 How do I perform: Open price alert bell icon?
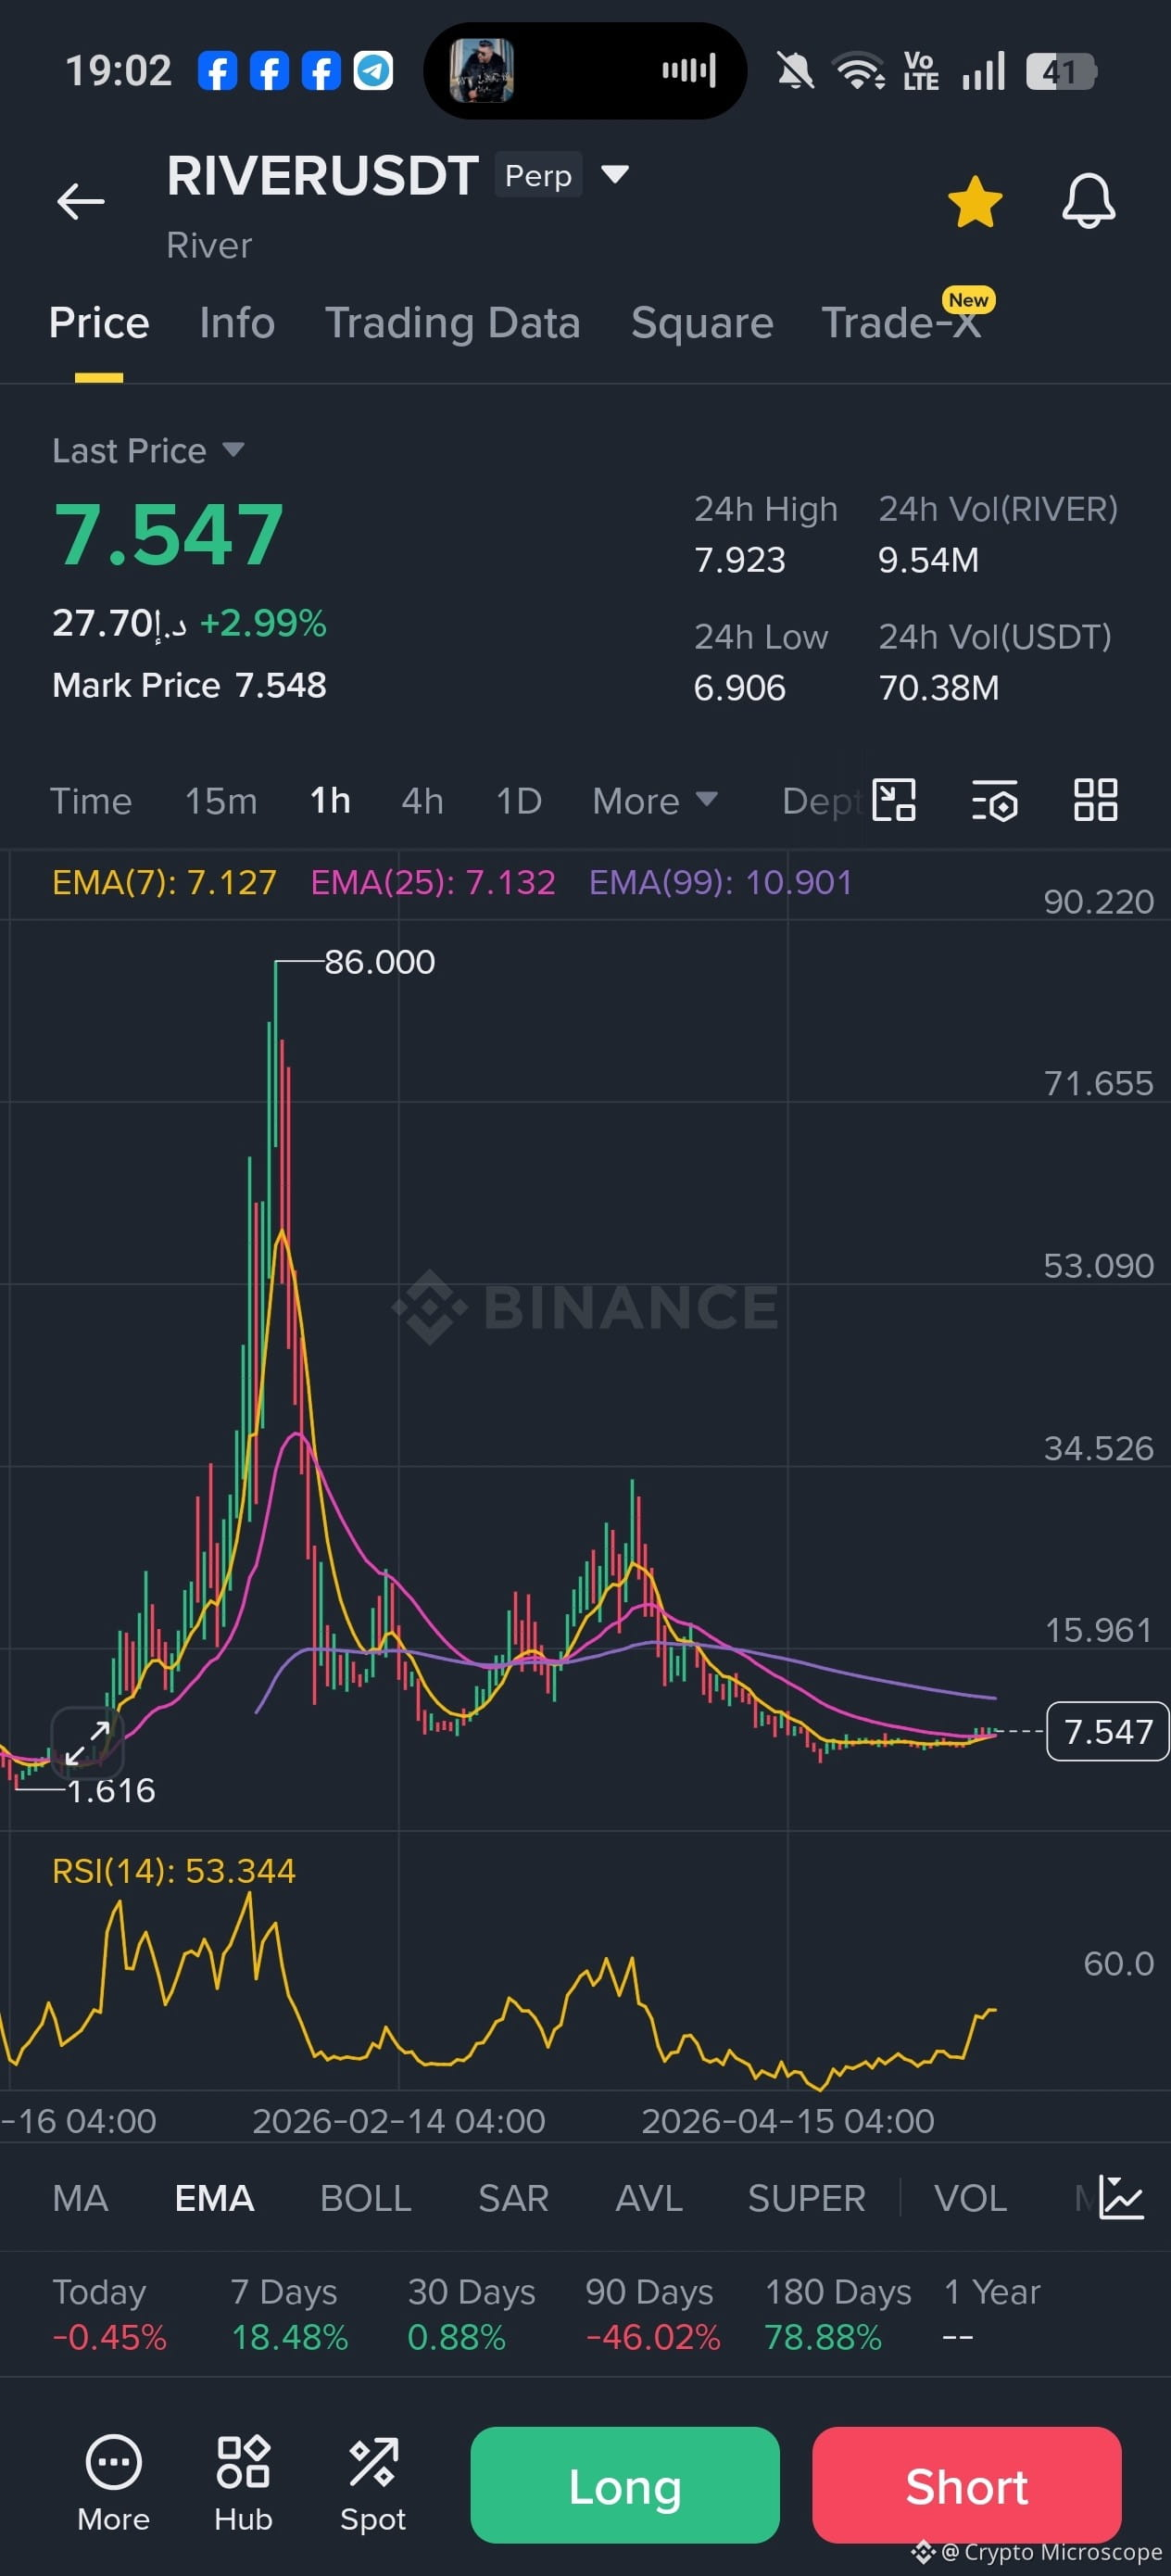click(1088, 201)
